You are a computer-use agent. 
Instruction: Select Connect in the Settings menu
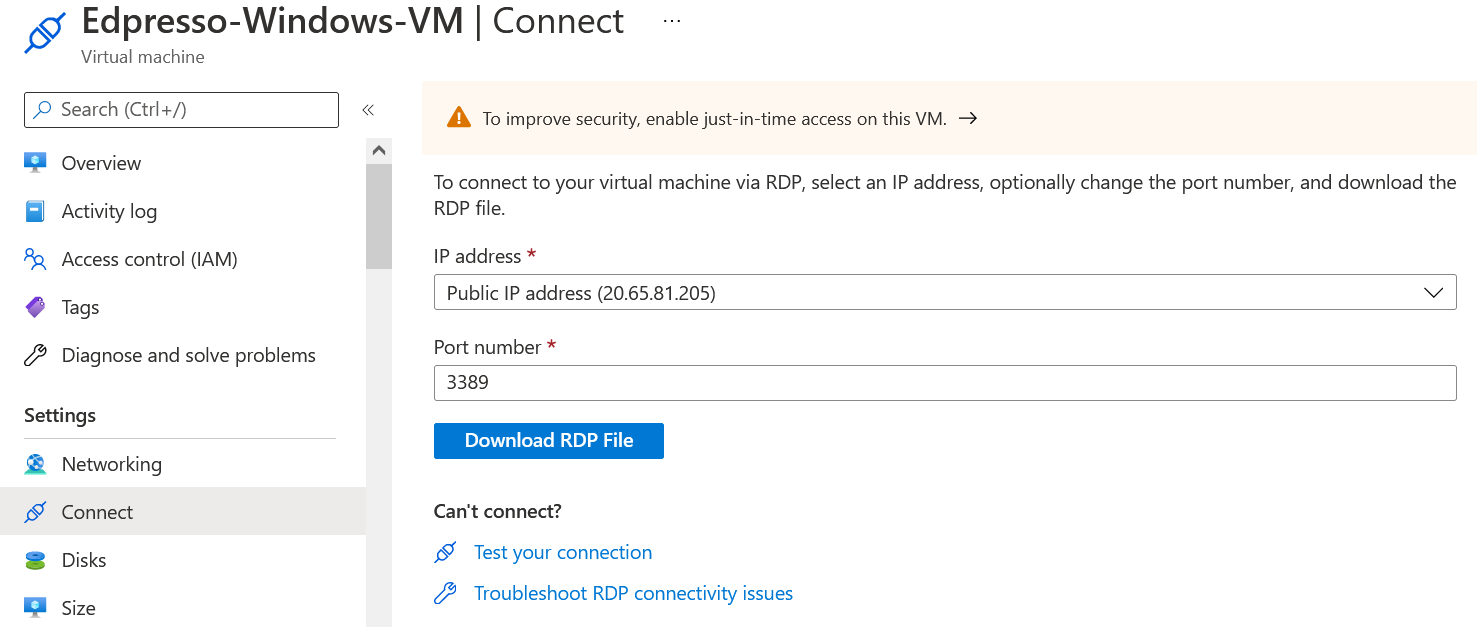tap(97, 512)
